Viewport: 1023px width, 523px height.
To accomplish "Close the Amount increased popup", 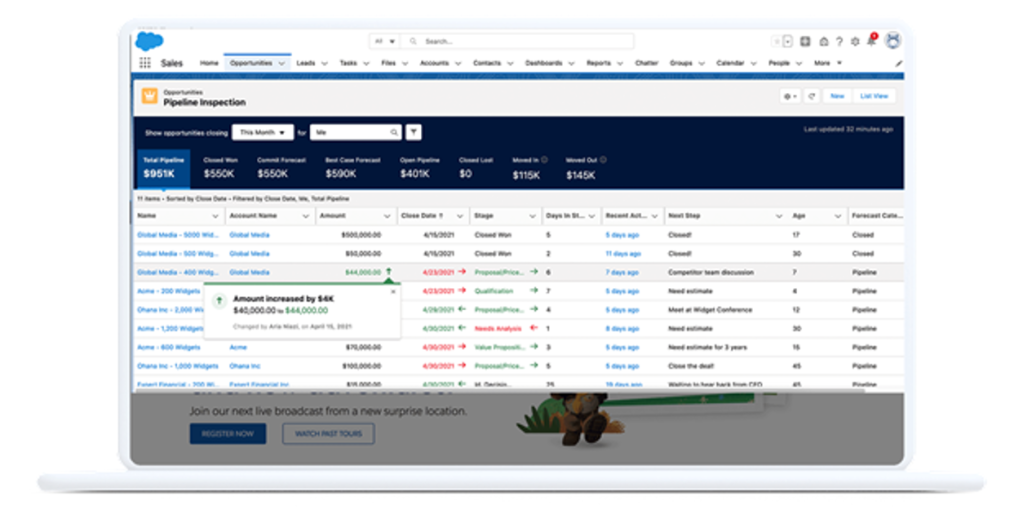I will coord(393,292).
